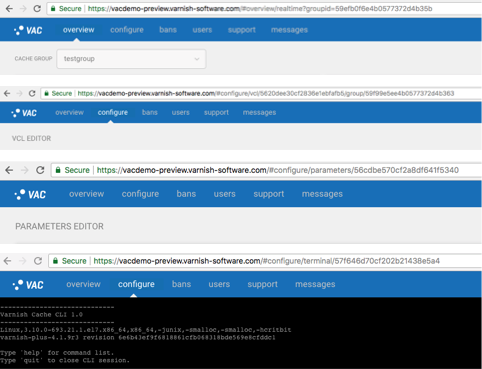The width and height of the screenshot is (482, 369).
Task: Click back arrow in the configure/vcl browser bar
Action: (x=7, y=93)
